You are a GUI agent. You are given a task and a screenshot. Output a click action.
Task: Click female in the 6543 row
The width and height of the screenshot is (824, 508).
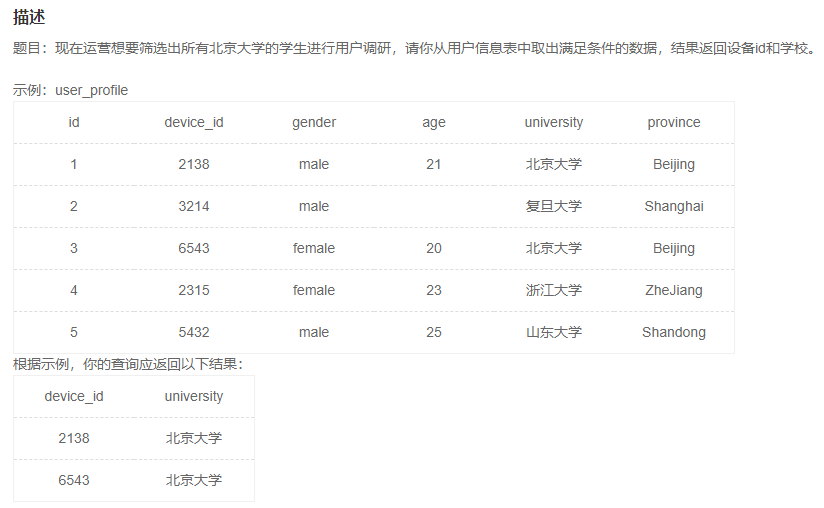[x=314, y=248]
